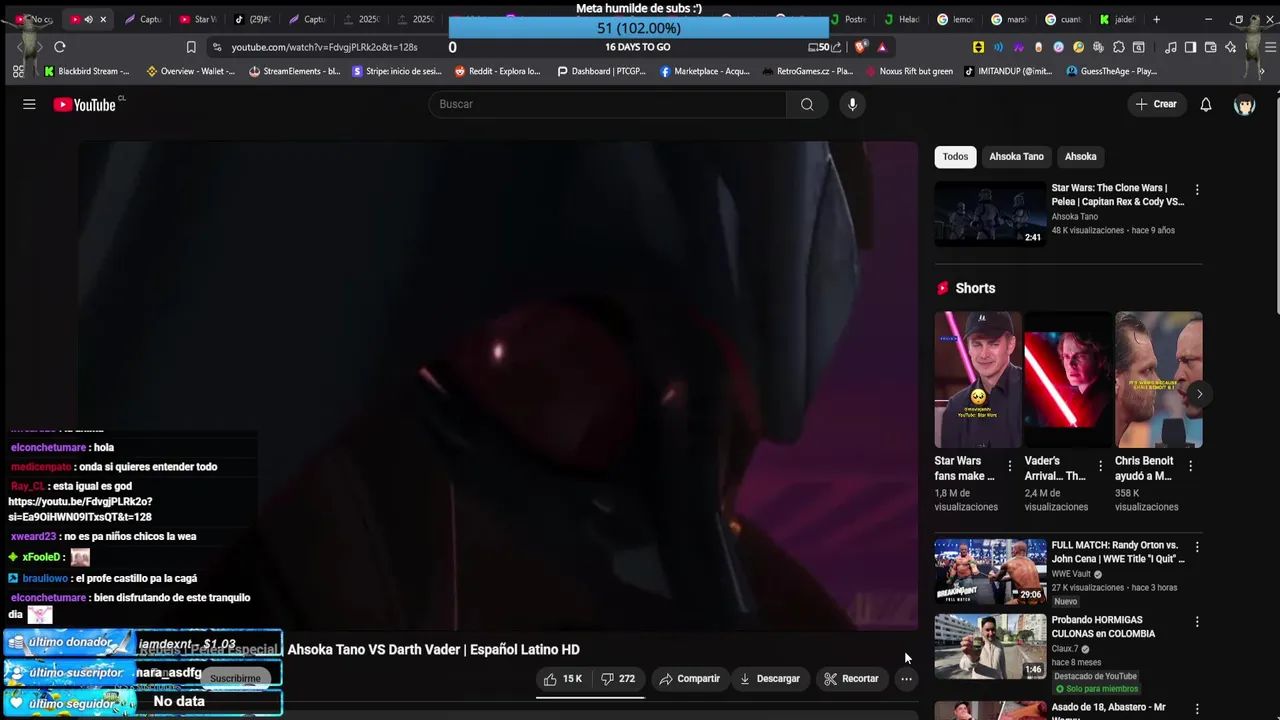Open options for Vader's Arrival Short
Screen dimensions: 1280x720
(x=1100, y=466)
